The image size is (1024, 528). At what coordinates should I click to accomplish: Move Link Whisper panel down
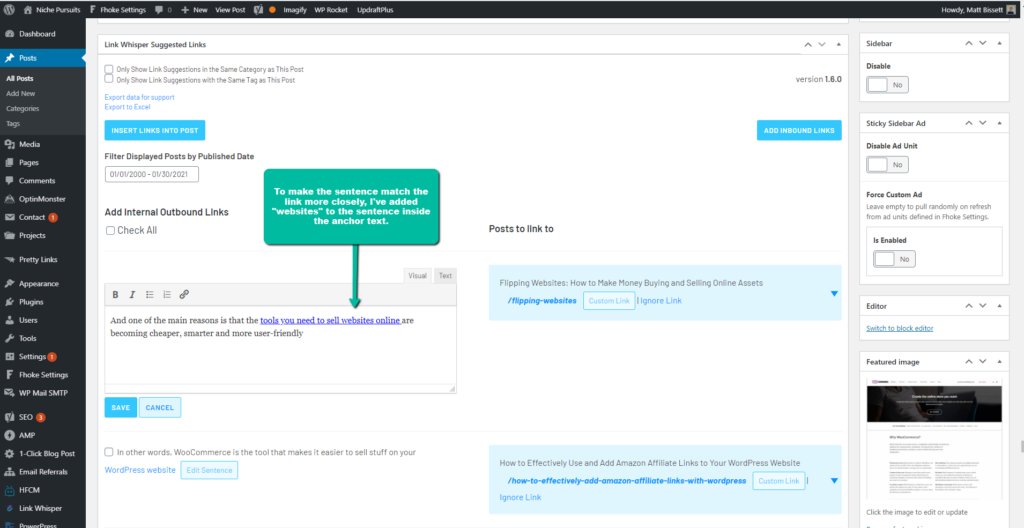(x=822, y=44)
